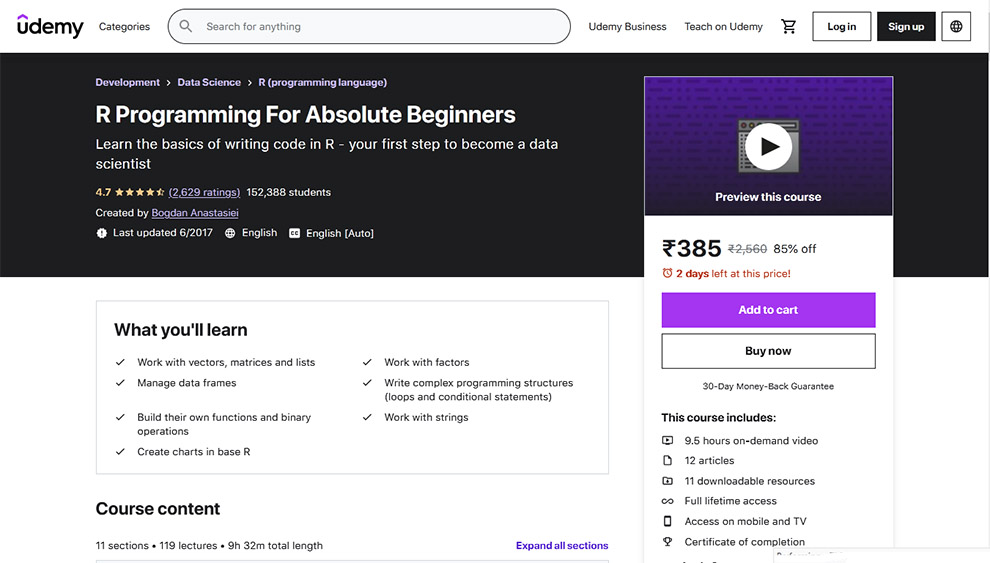Click the 30-Day Money-Back Guarantee text

pos(768,386)
